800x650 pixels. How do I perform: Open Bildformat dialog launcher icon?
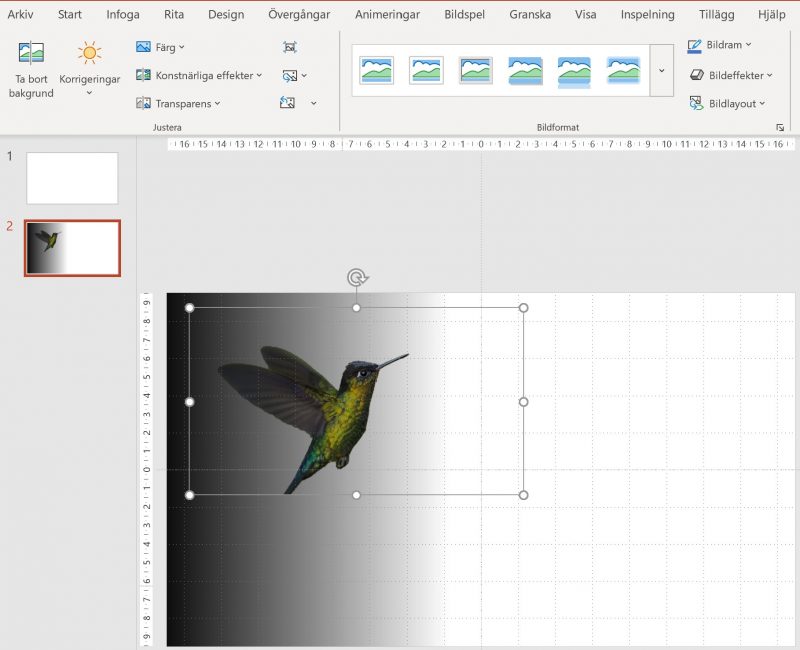click(x=780, y=128)
